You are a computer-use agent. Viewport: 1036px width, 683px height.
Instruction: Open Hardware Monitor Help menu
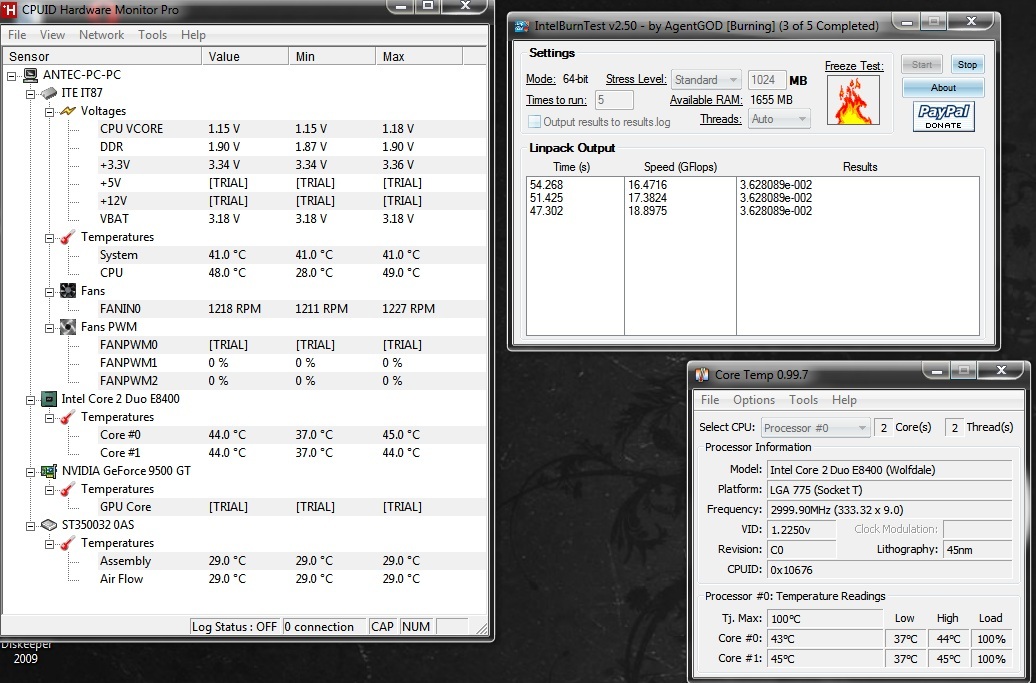point(193,35)
